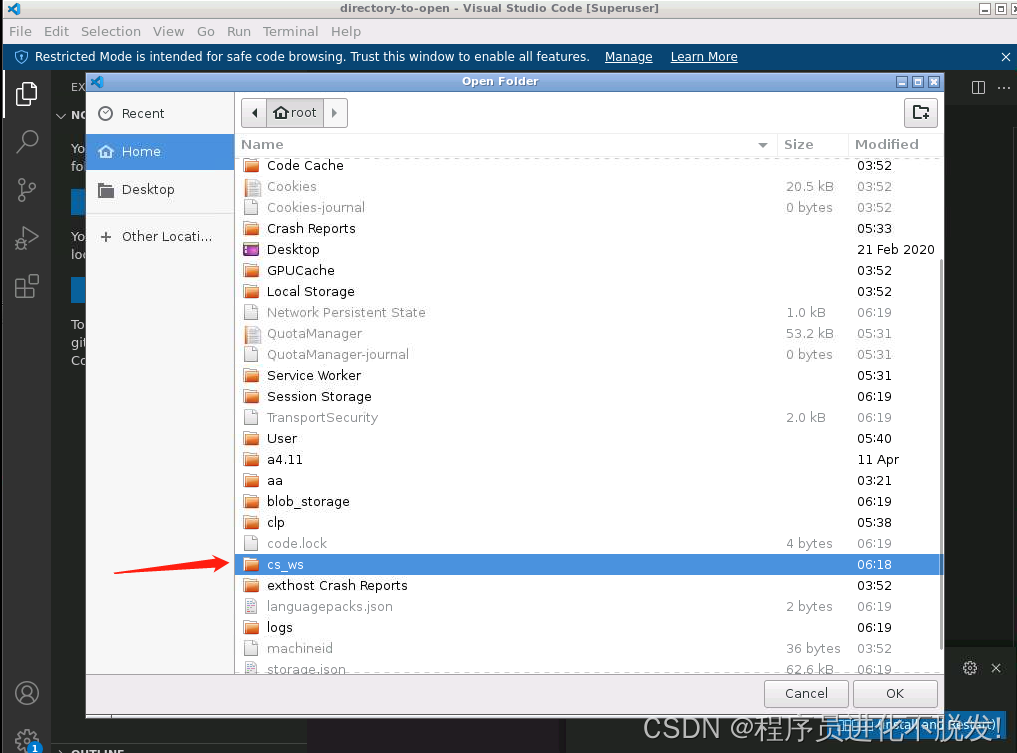Click the Cancel button
The width and height of the screenshot is (1017, 753).
(806, 693)
